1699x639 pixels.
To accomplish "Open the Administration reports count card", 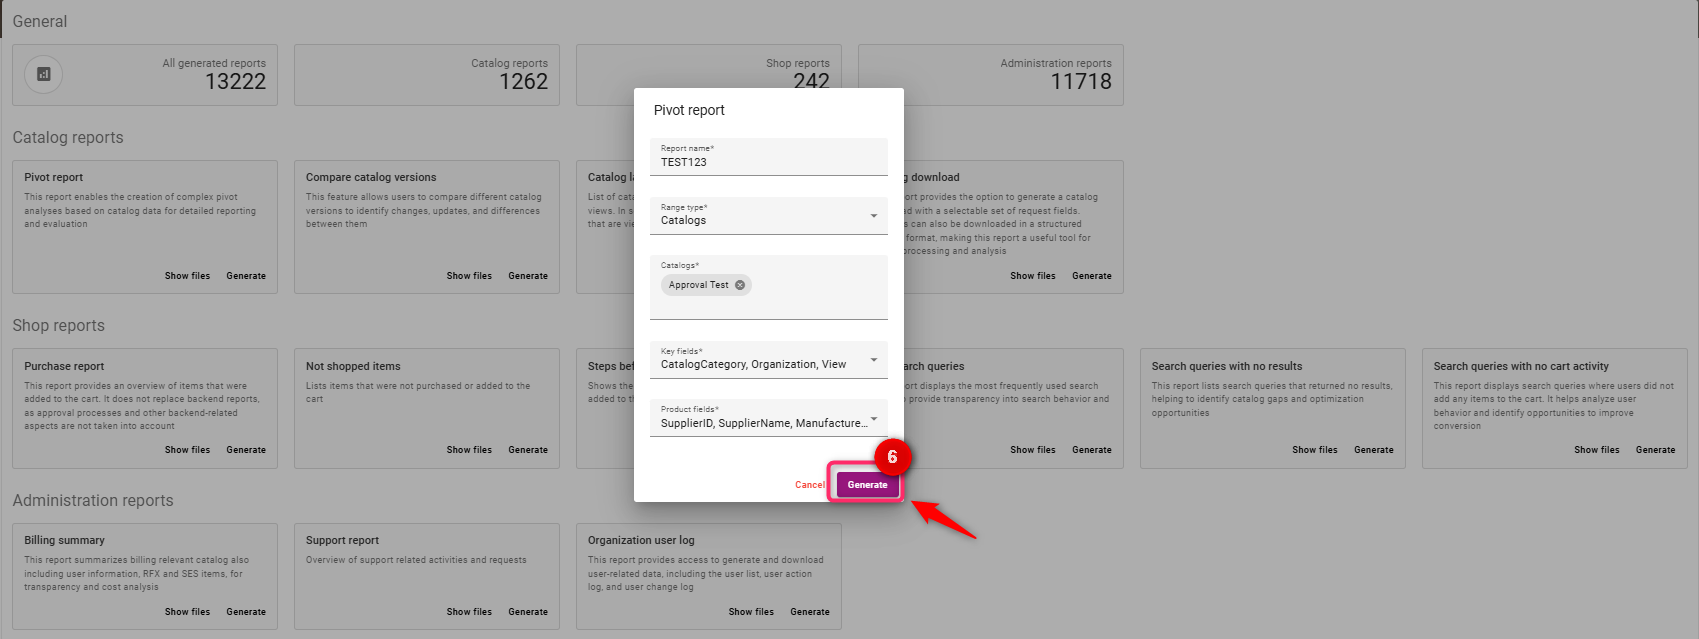I will pyautogui.click(x=990, y=75).
